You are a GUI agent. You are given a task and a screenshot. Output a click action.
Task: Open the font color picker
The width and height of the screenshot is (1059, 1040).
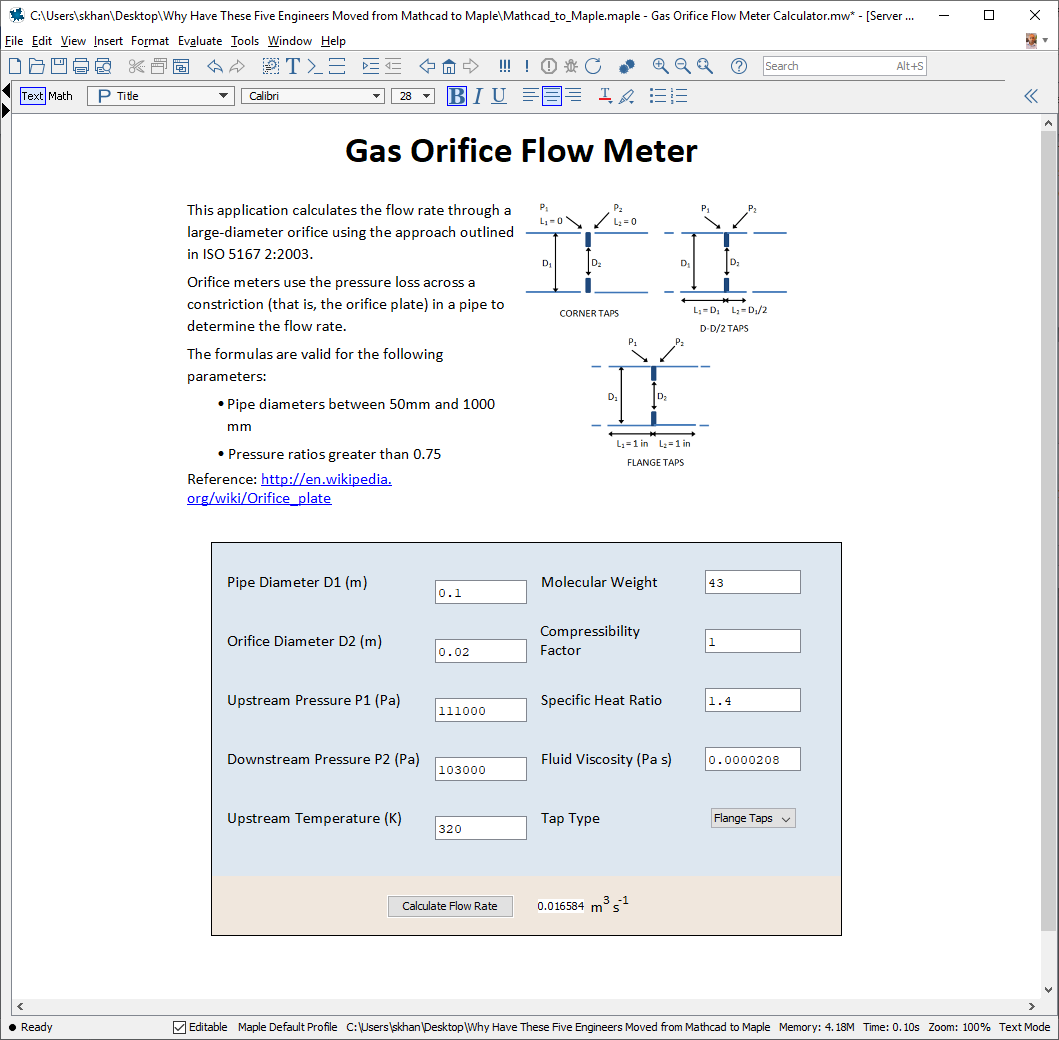click(x=605, y=96)
